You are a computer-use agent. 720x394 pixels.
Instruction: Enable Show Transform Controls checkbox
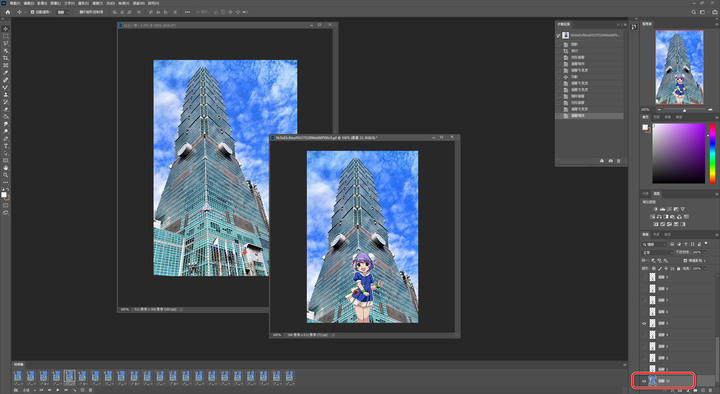76,12
